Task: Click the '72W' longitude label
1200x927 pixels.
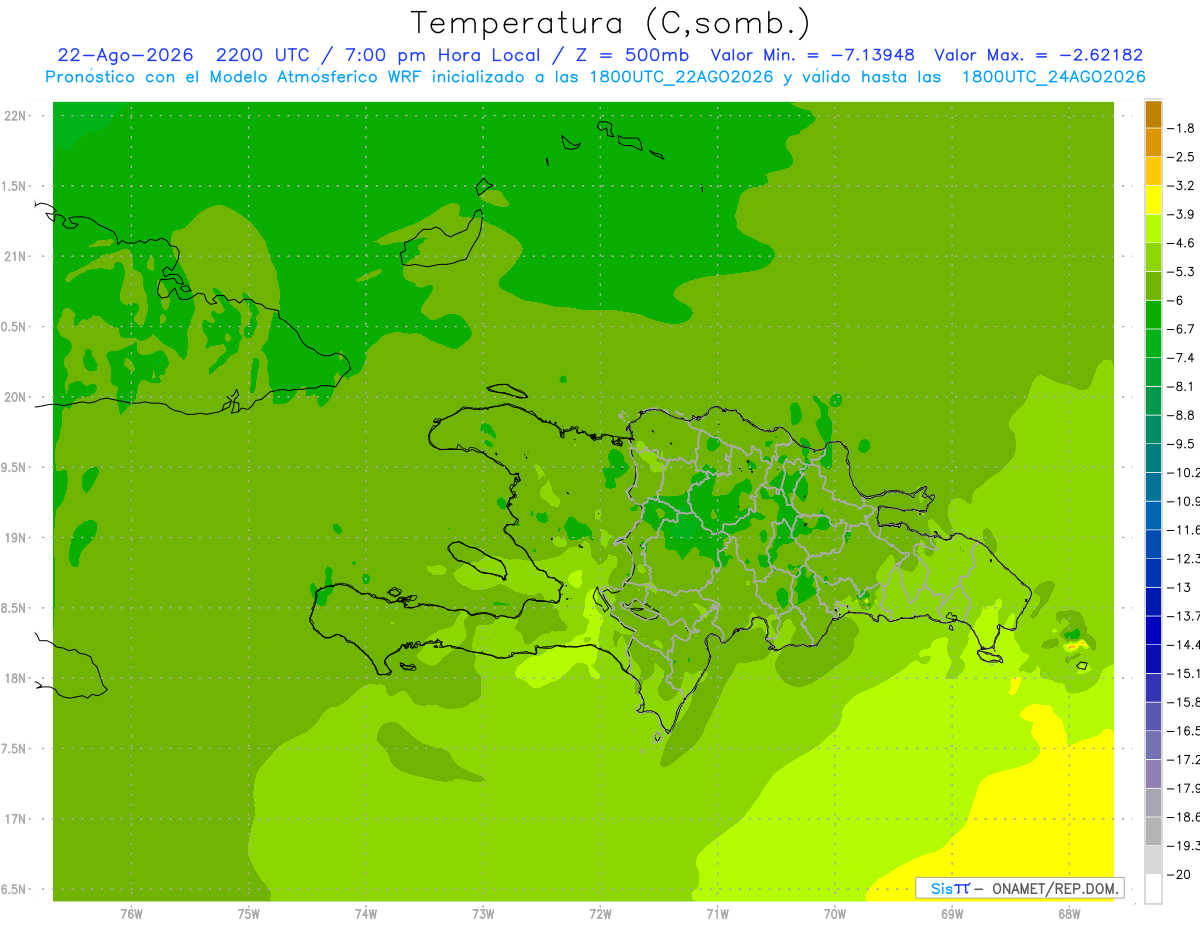Action: pyautogui.click(x=600, y=913)
